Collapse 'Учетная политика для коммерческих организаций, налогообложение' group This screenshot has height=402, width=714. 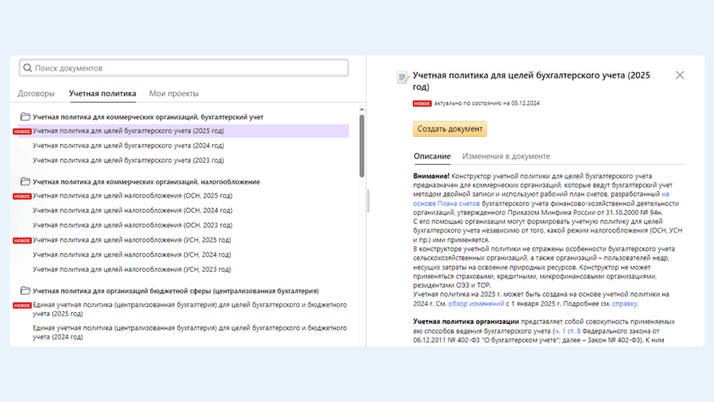click(146, 182)
